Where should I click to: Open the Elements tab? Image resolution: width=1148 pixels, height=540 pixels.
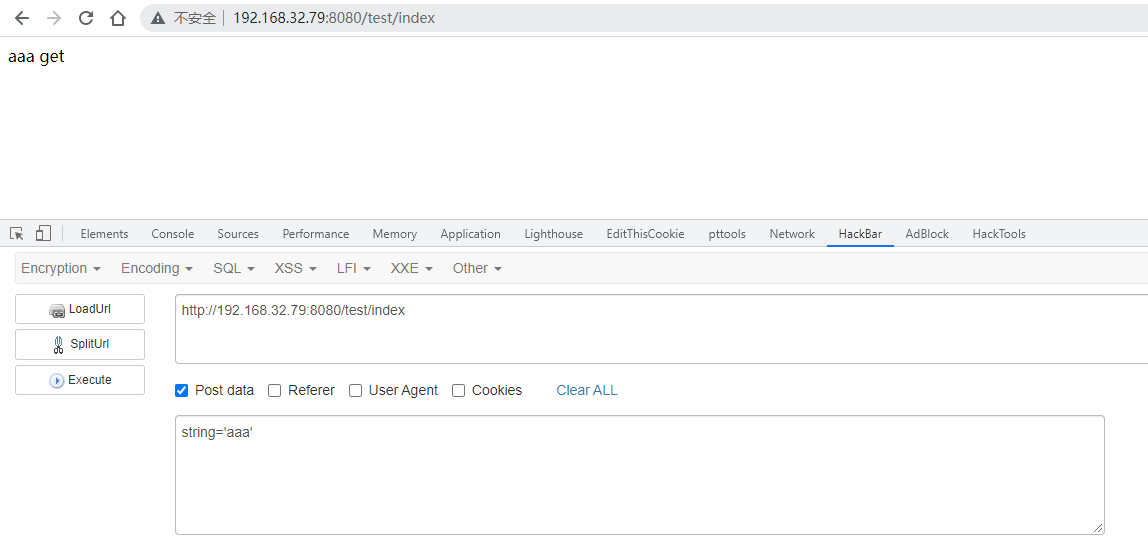104,234
